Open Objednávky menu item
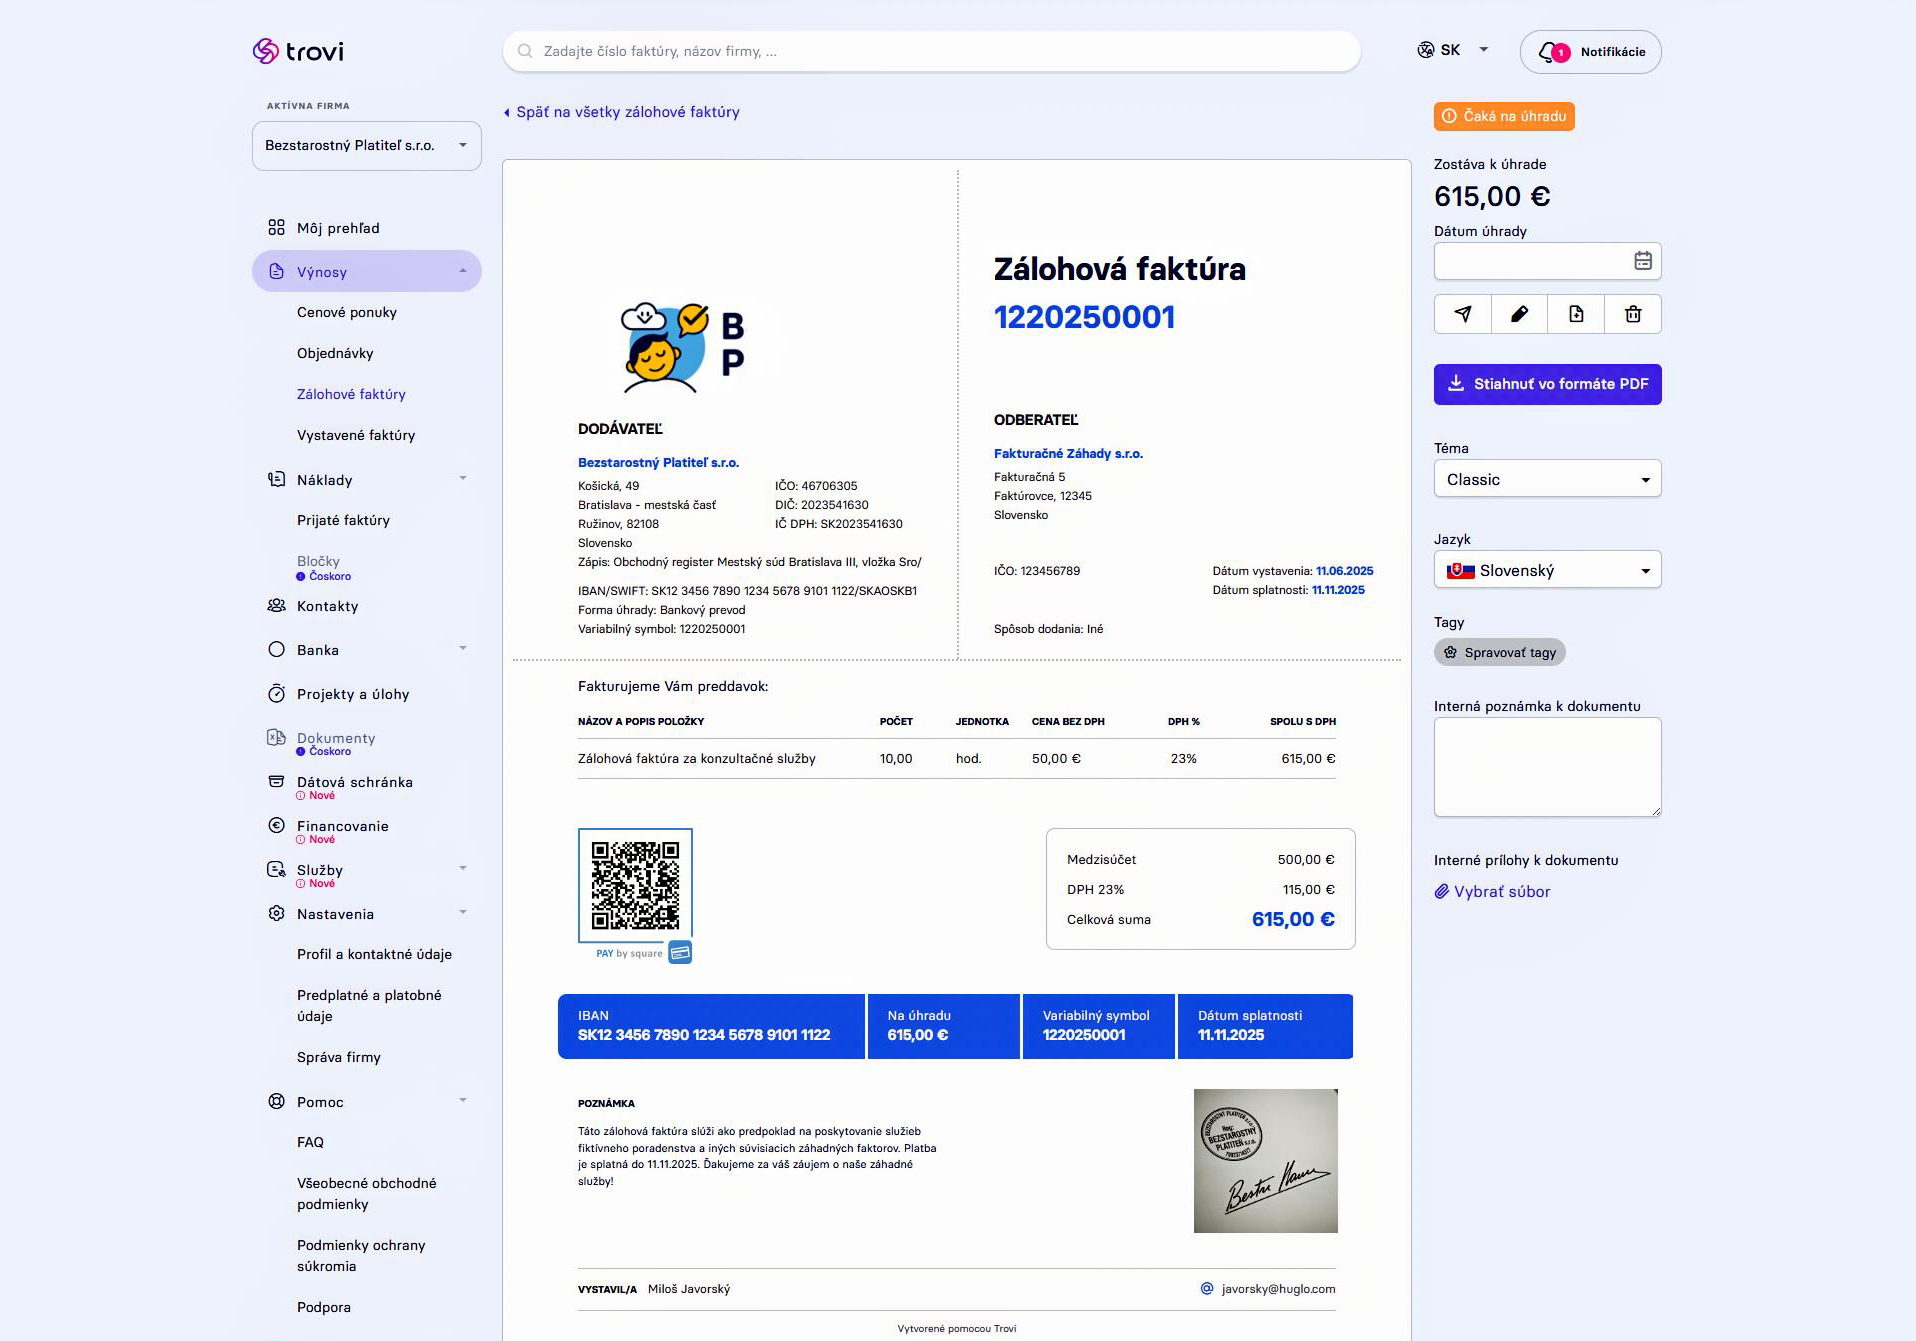1916x1341 pixels. 335,354
